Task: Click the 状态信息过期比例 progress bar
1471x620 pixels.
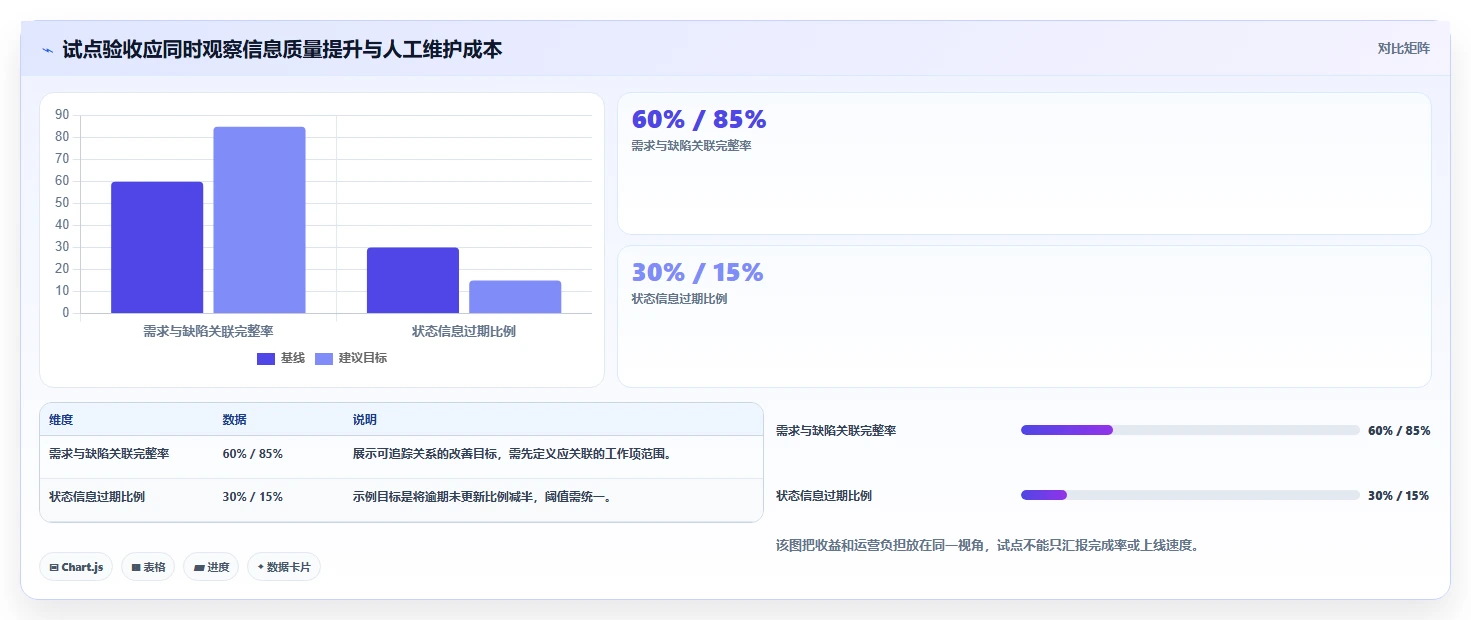Action: point(1190,495)
